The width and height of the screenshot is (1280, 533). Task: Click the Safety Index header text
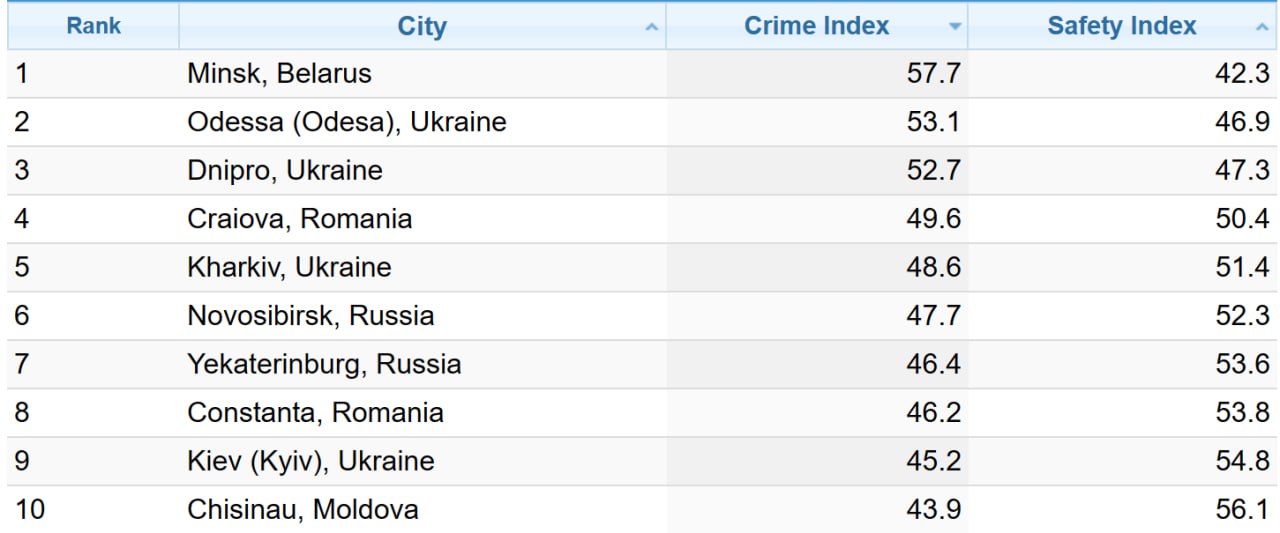coord(1121,27)
